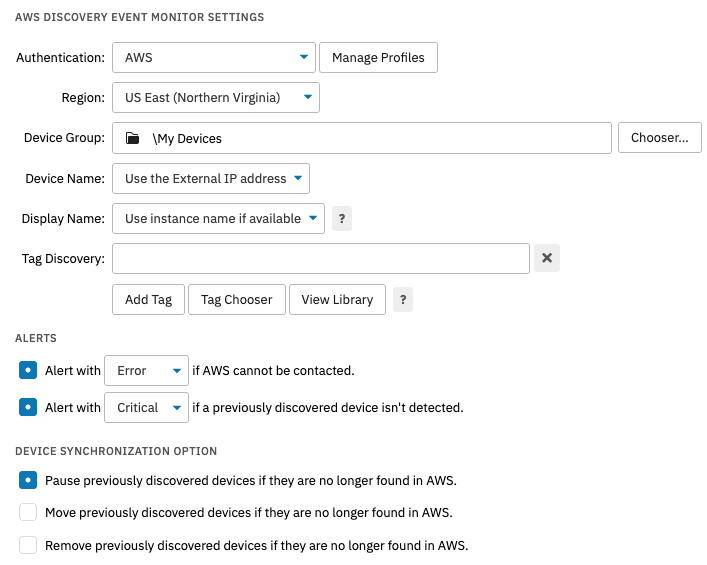Open the Region dropdown
Viewport: 707px width, 565px height.
216,98
